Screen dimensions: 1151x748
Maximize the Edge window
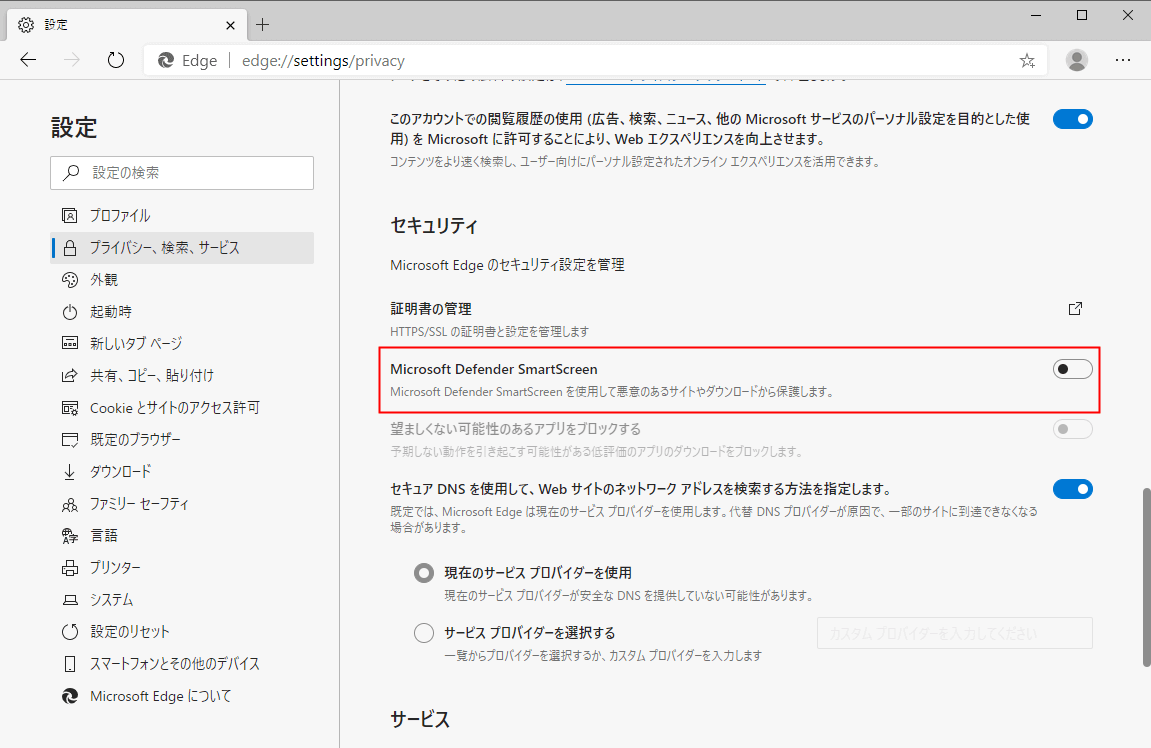[x=1082, y=15]
